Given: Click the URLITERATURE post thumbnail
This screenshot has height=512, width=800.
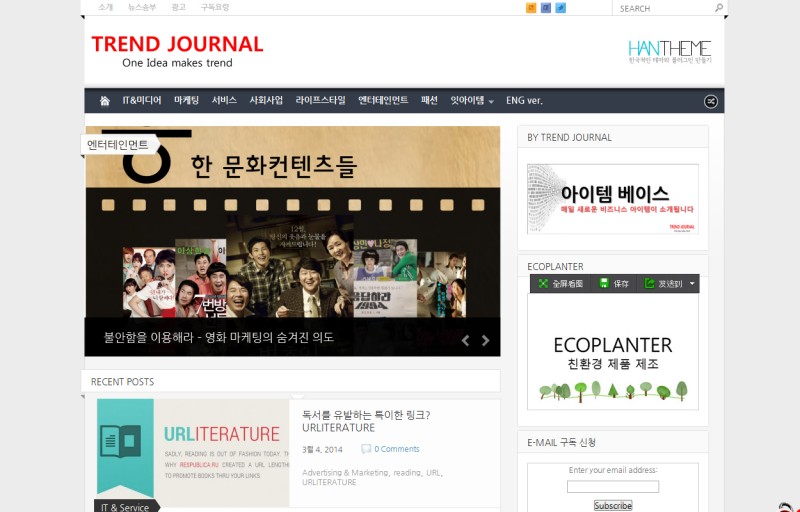Looking at the screenshot, I should 193,451.
